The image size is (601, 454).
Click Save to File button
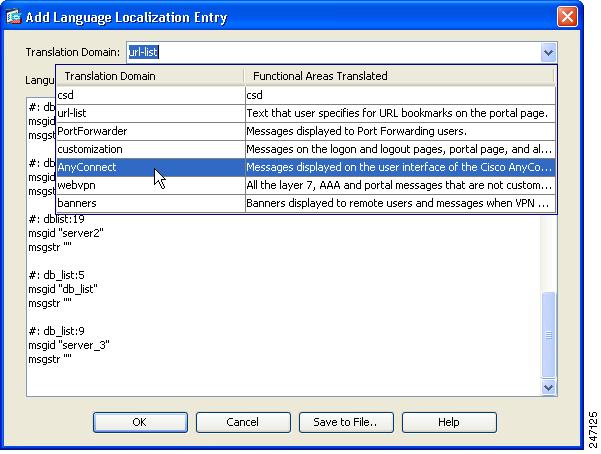(346, 422)
